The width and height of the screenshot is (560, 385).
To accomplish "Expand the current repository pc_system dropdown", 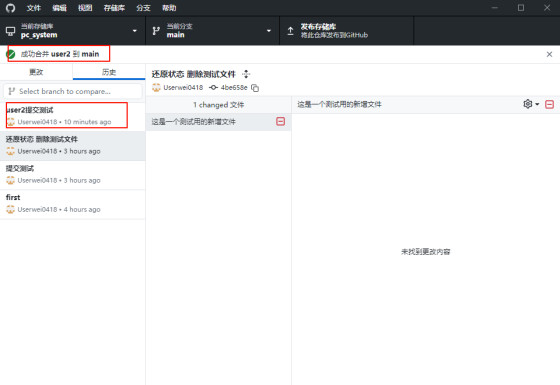I will coord(72,31).
